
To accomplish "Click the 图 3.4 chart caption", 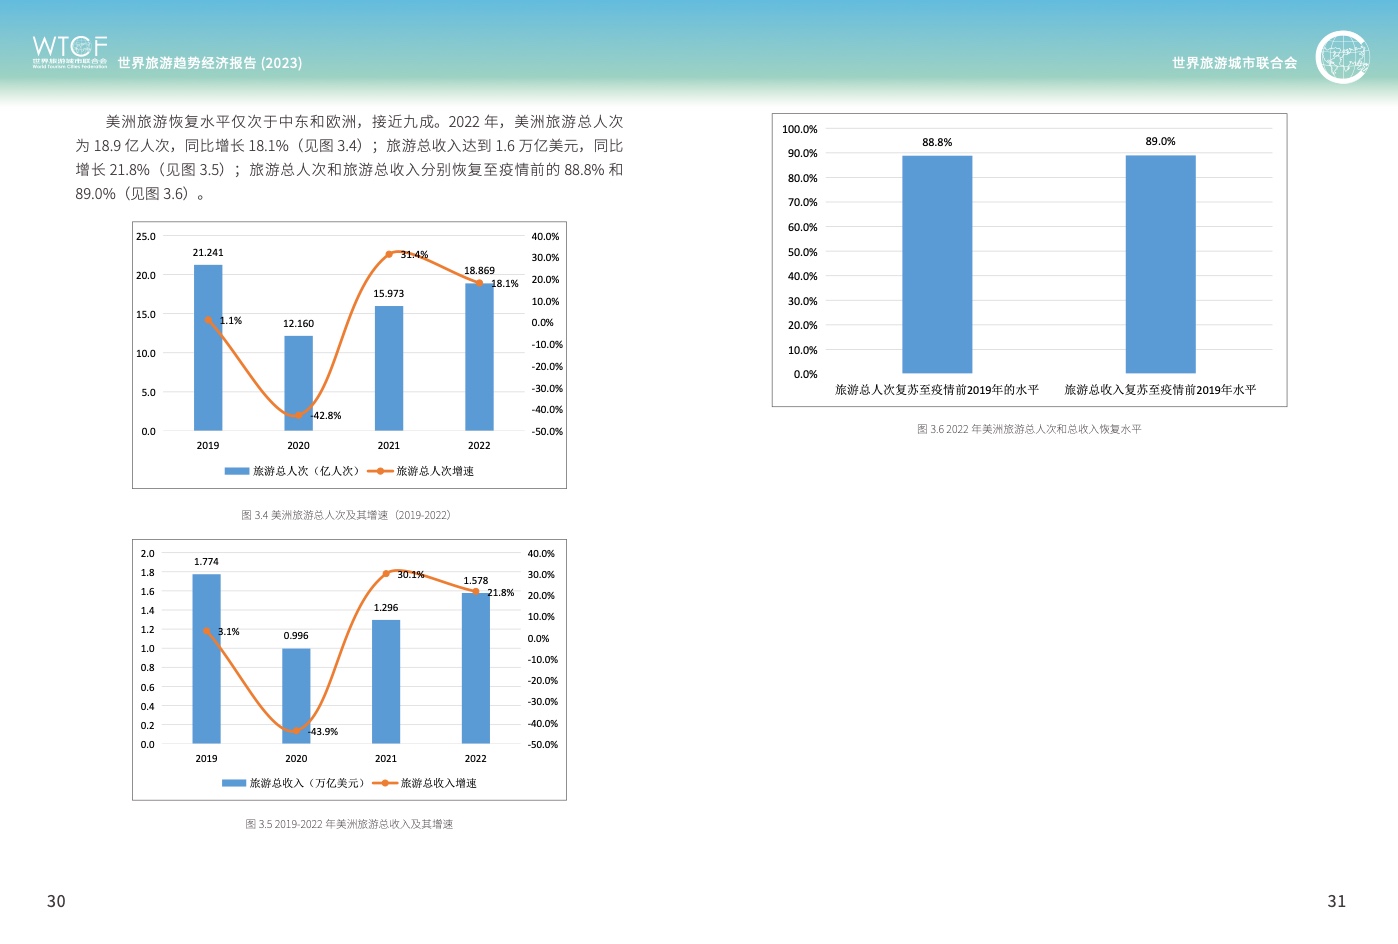I will [346, 515].
